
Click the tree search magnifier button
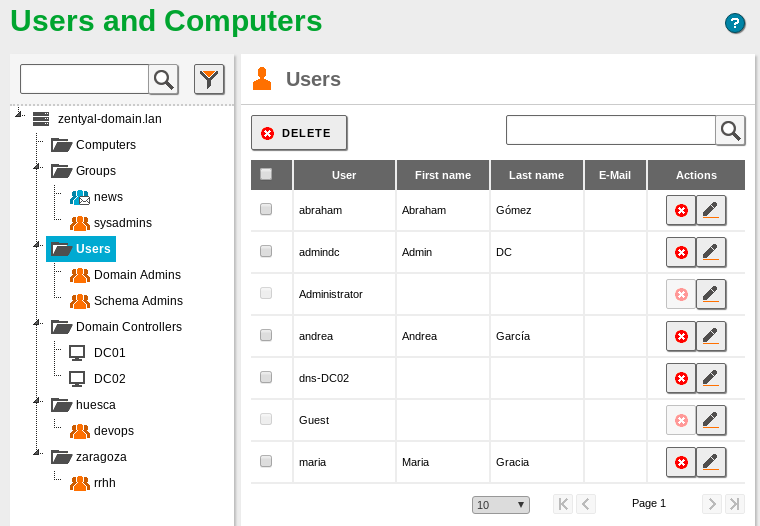tap(163, 79)
